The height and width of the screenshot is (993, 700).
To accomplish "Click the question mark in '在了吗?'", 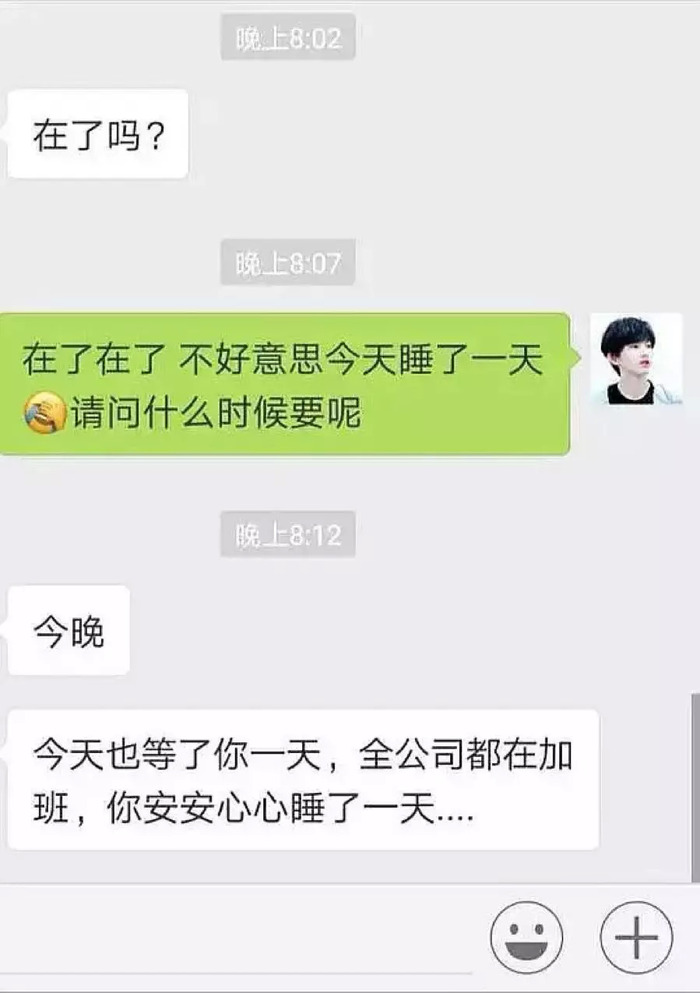I will pyautogui.click(x=156, y=135).
